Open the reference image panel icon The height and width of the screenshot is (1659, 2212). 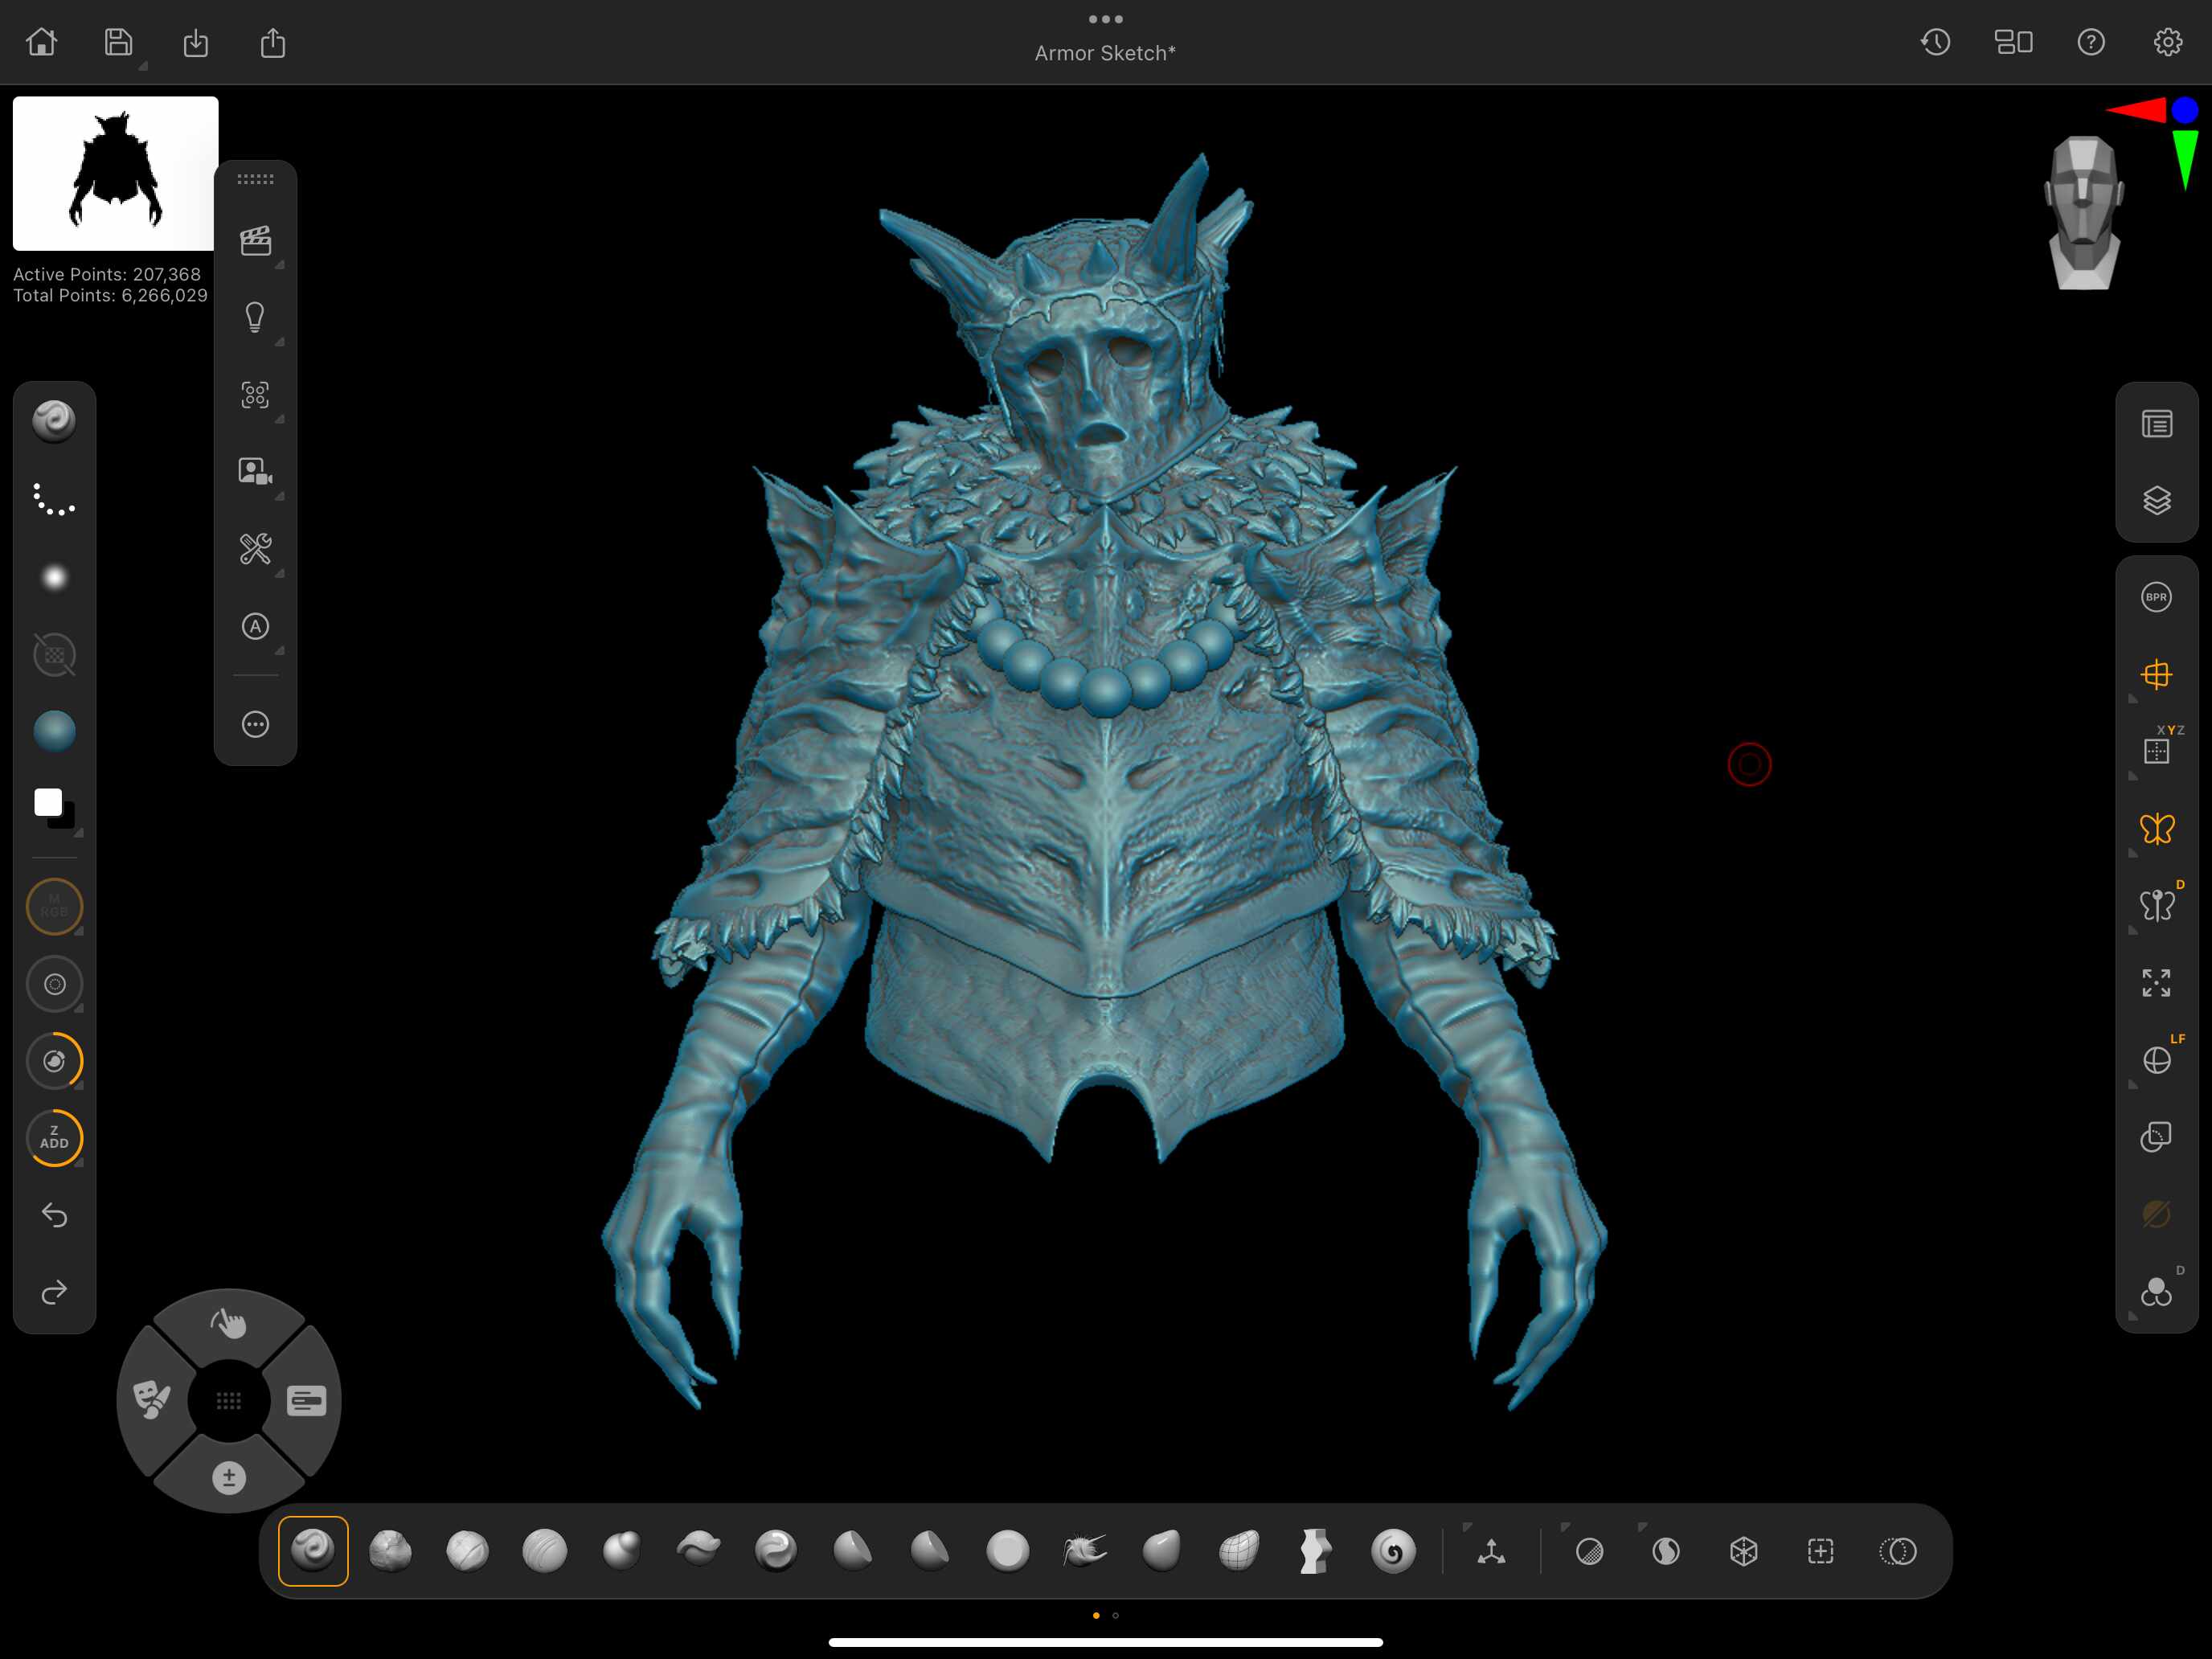(x=255, y=472)
